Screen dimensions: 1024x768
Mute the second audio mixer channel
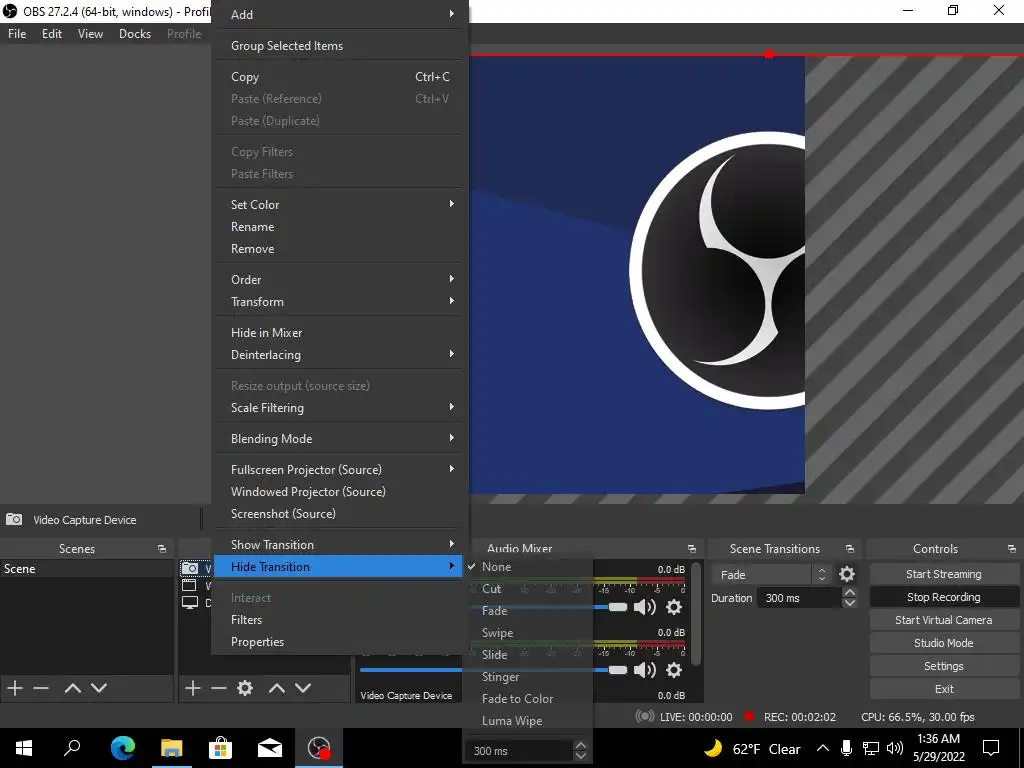[x=645, y=669]
